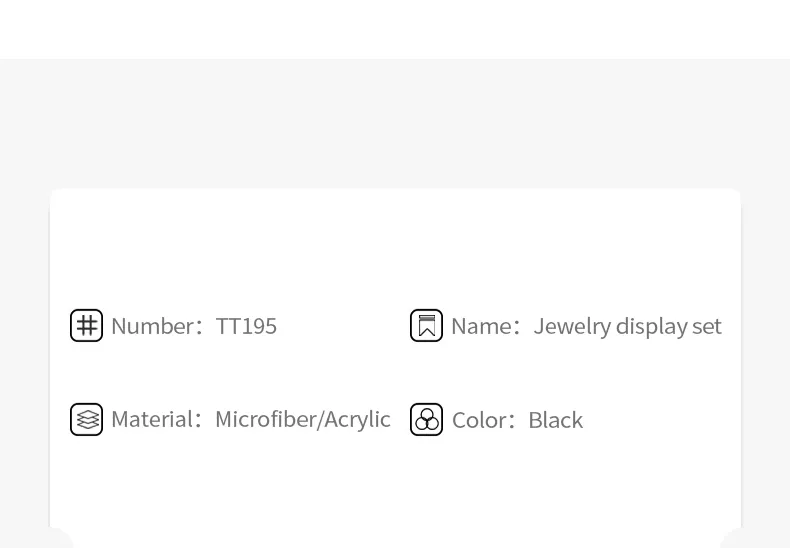Click the rounded white shape at bottom-left corner
This screenshot has width=790, height=548.
[60, 541]
